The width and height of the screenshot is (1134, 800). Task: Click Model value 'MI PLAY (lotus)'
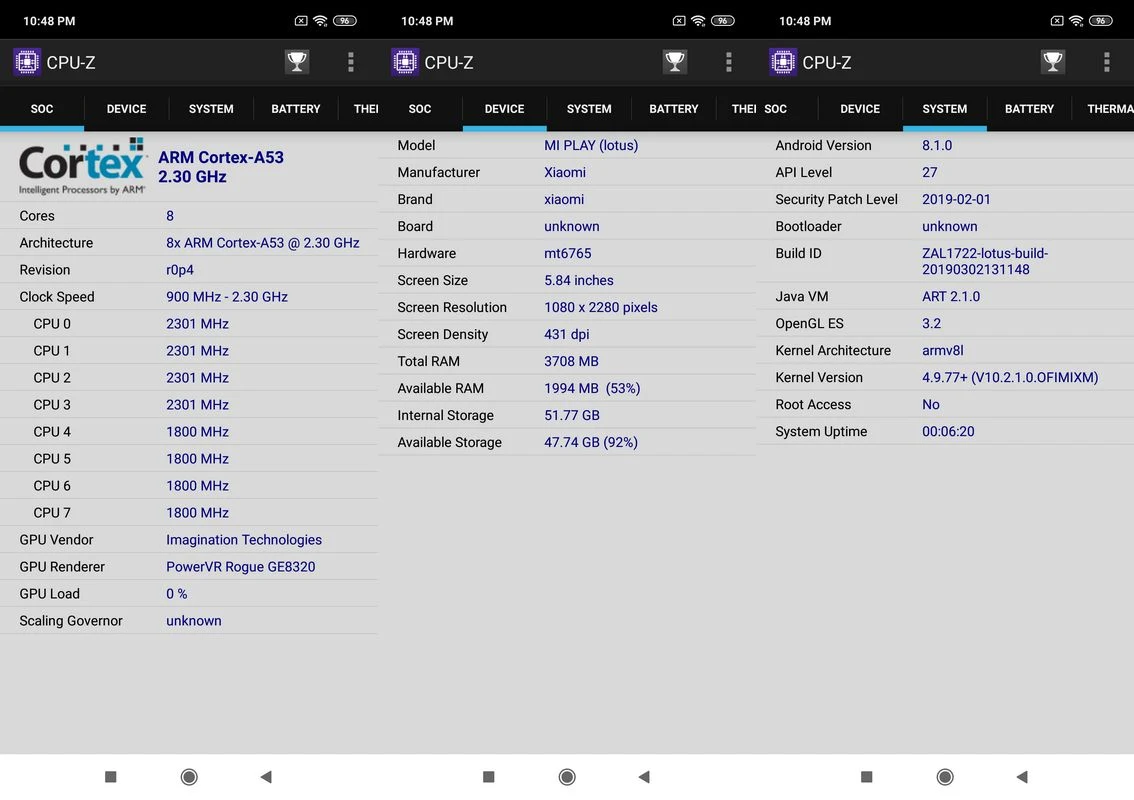591,145
